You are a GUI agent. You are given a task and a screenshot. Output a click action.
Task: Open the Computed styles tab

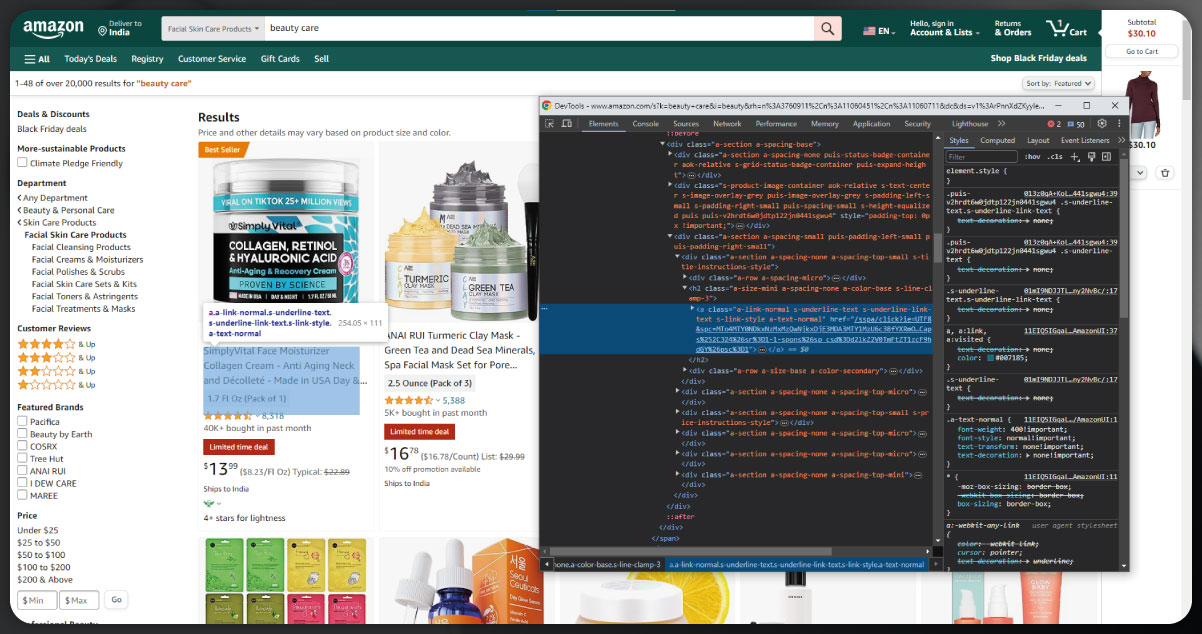[997, 141]
